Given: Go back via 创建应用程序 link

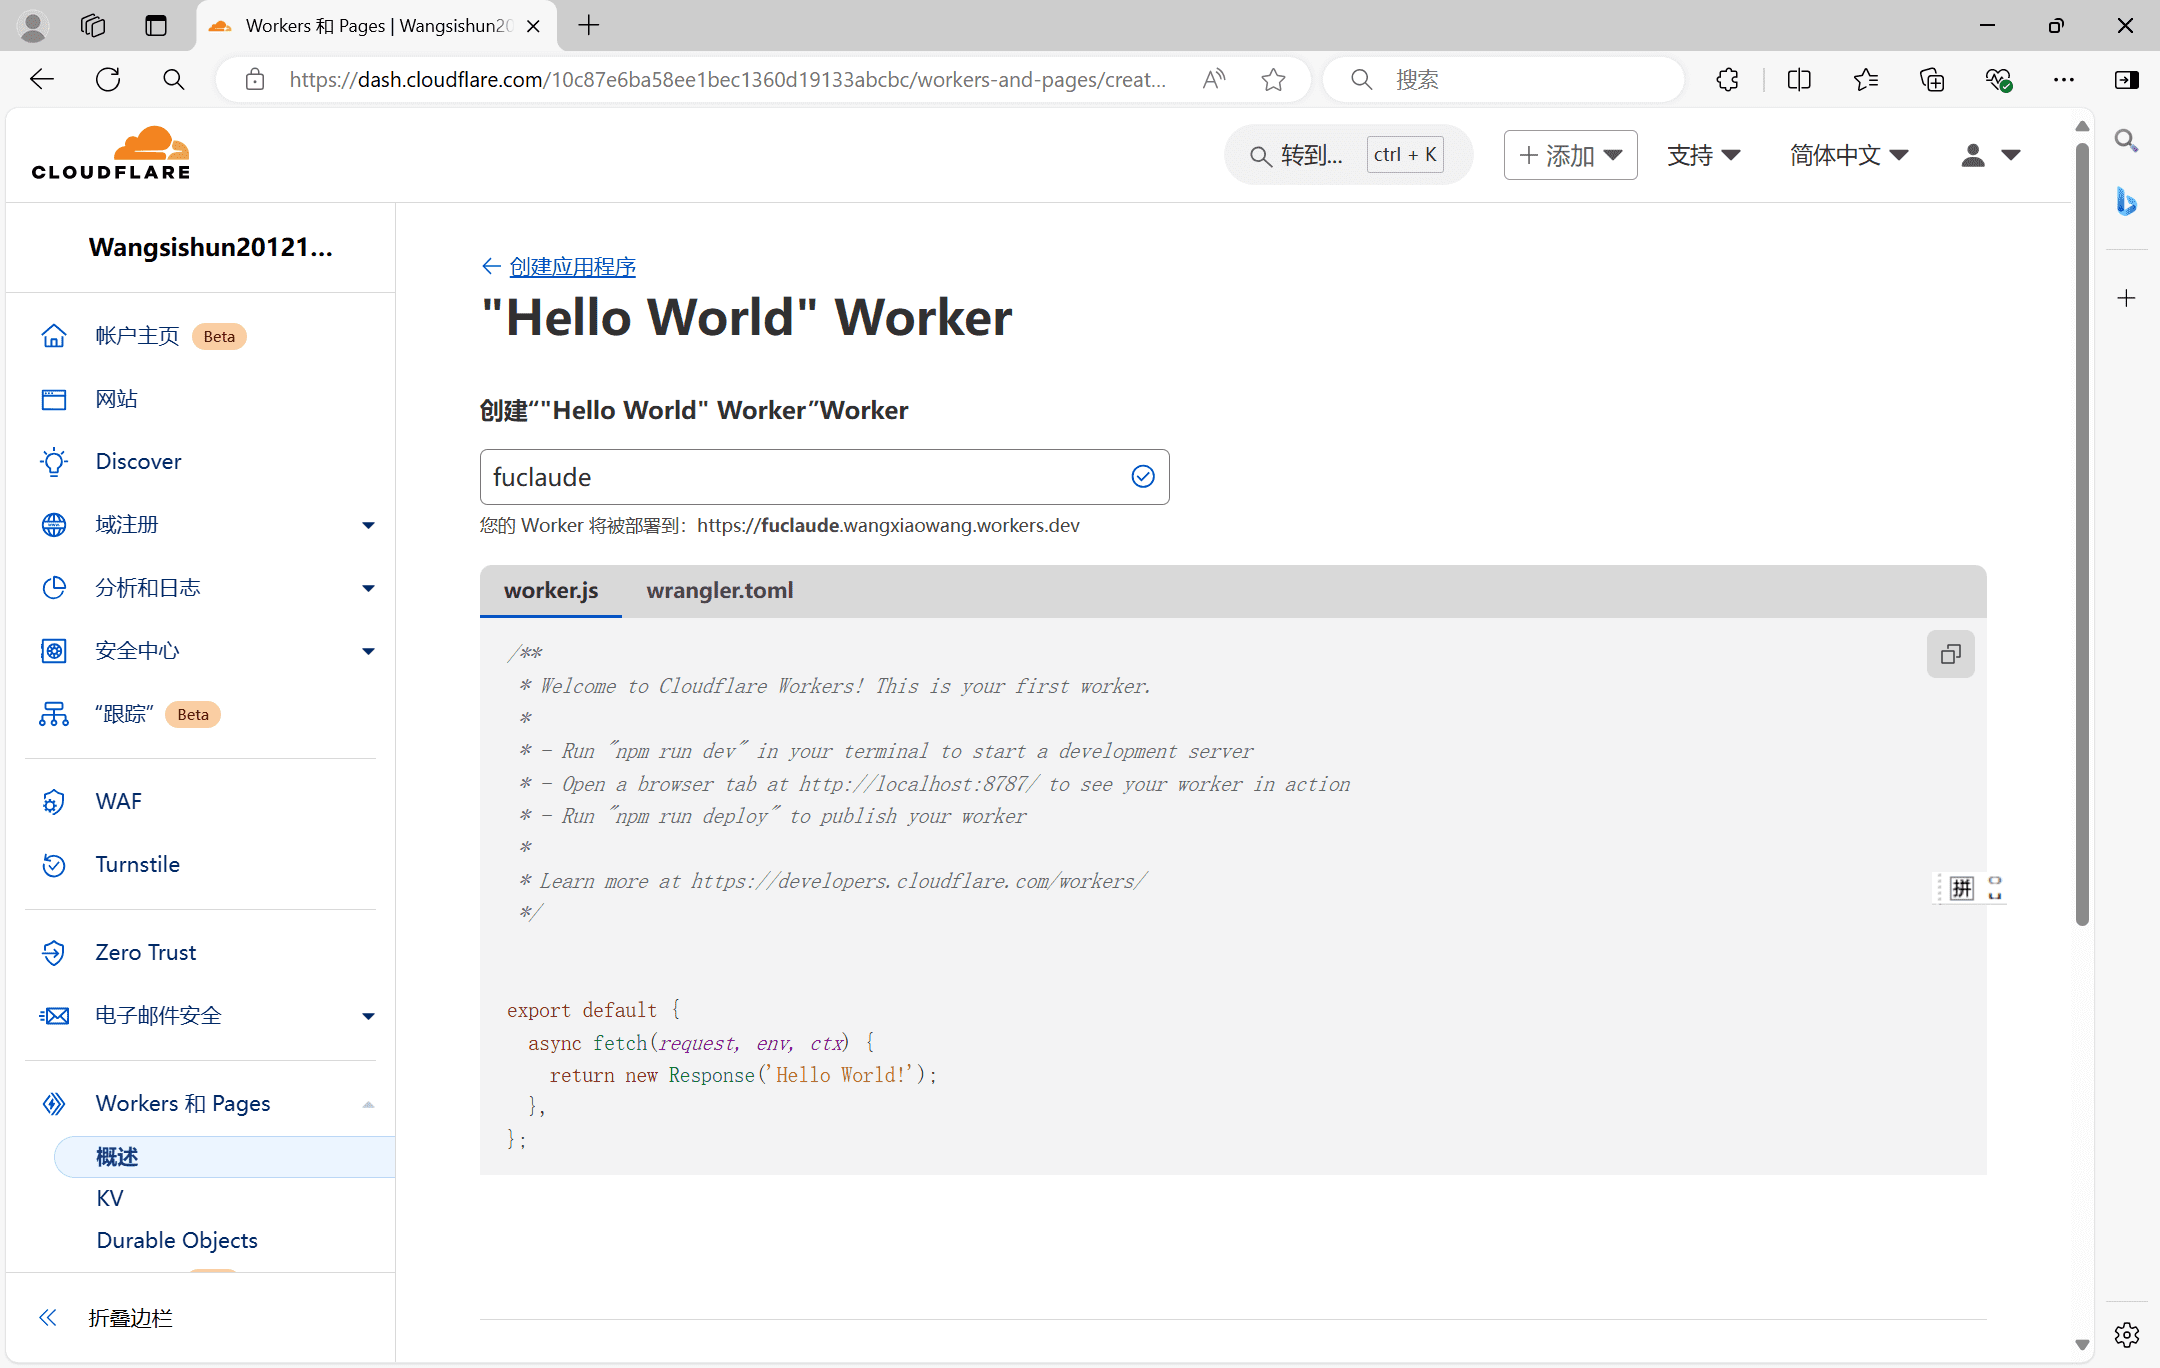Looking at the screenshot, I should pyautogui.click(x=572, y=267).
